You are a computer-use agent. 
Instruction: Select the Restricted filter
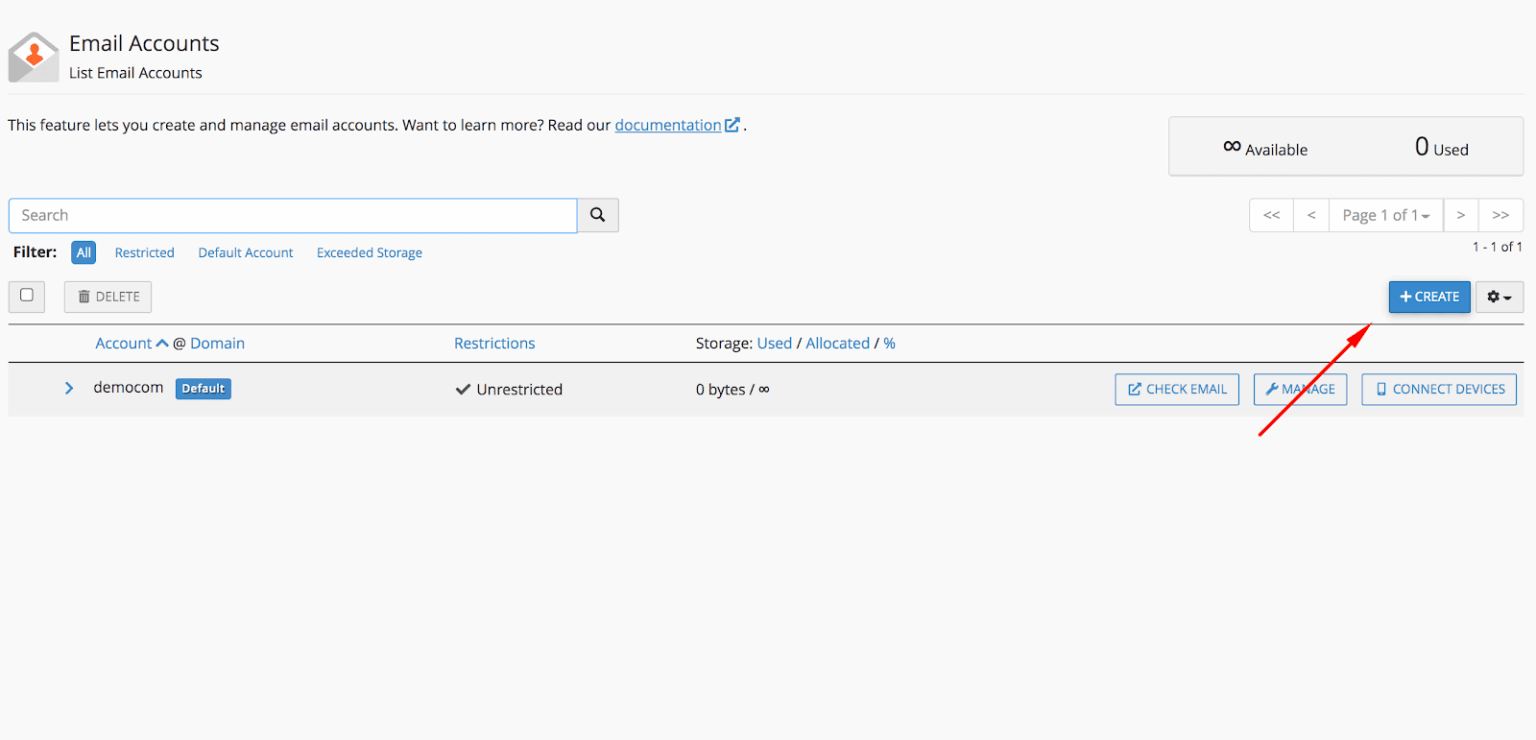coord(144,252)
